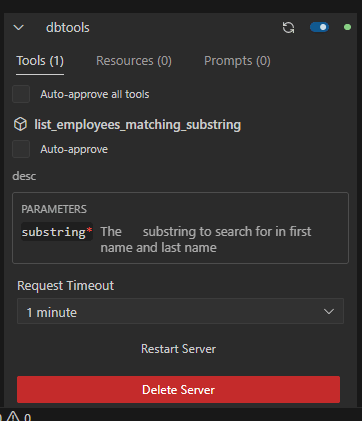The image size is (362, 421).
Task: Click the list_employees_matching_substring tool name
Action: point(138,125)
